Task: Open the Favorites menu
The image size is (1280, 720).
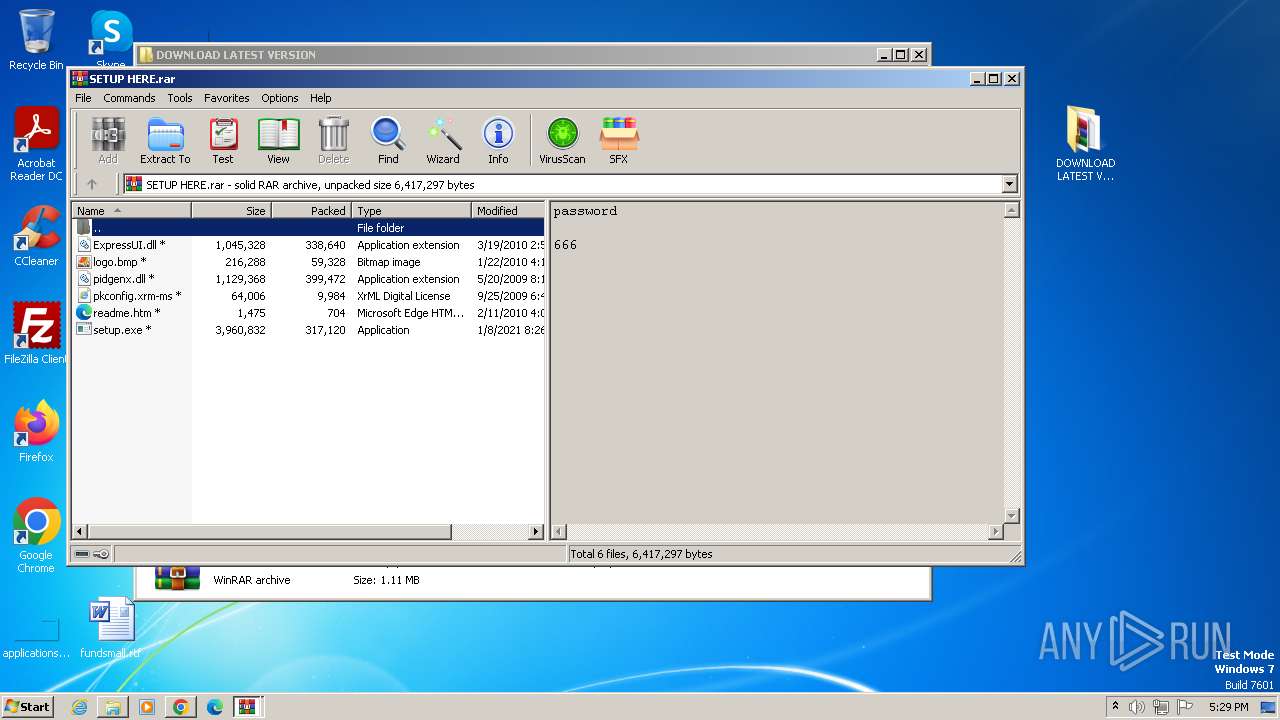Action: (227, 98)
